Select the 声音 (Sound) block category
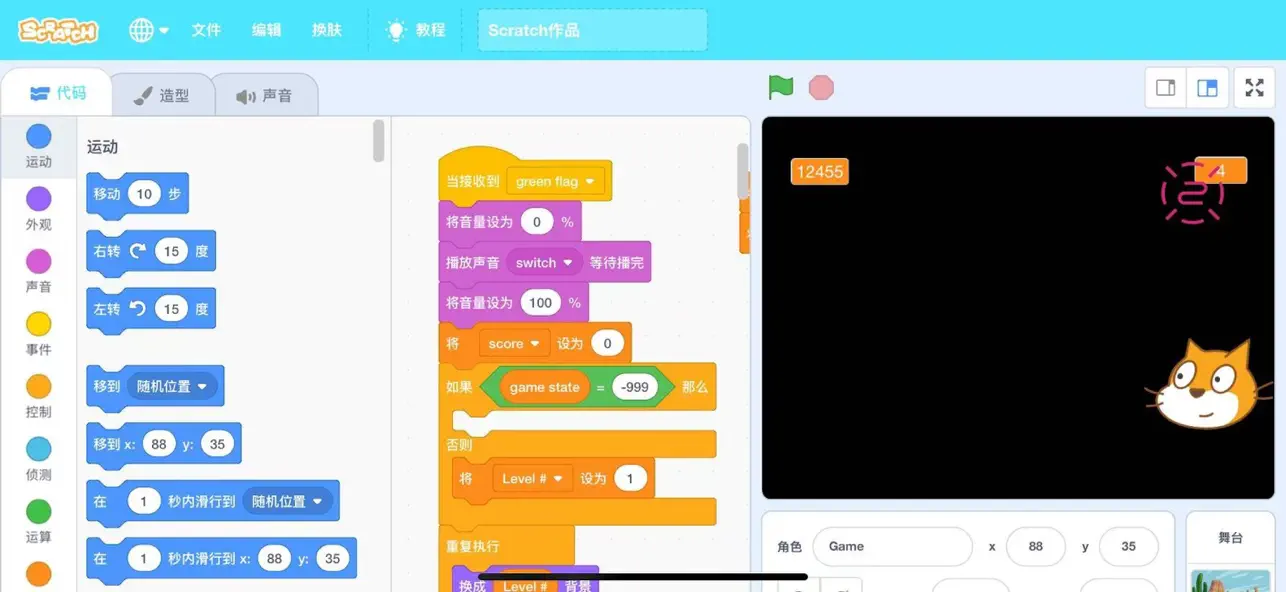This screenshot has width=1286, height=592. 38,272
